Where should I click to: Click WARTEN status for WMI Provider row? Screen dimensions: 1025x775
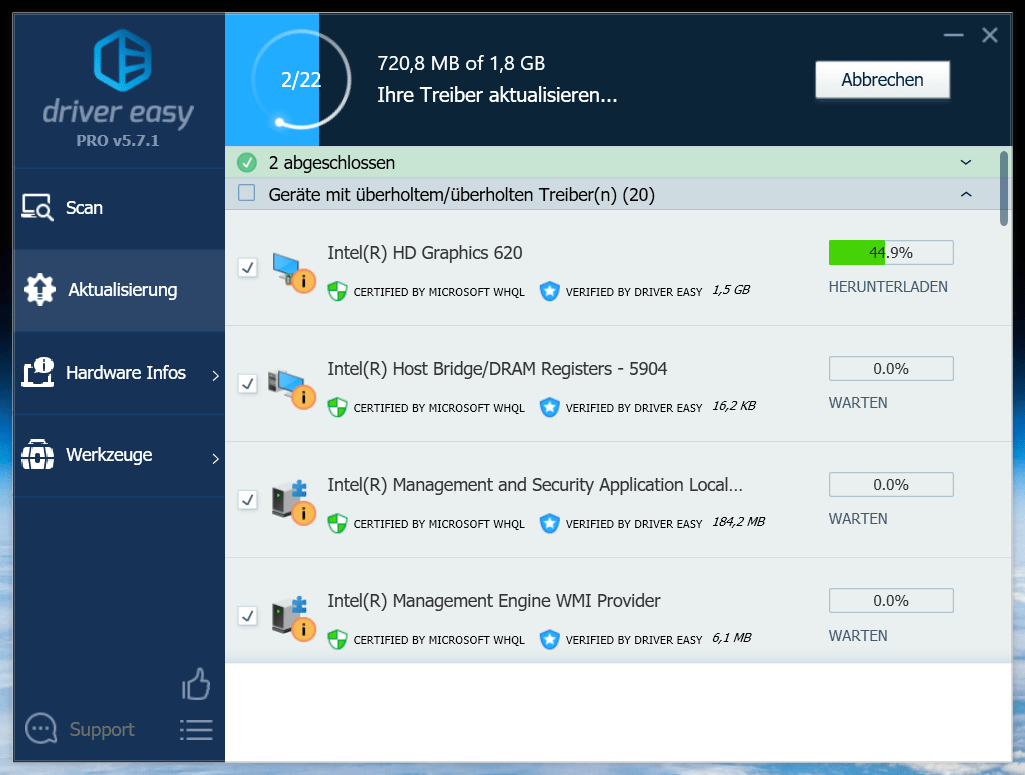tap(858, 635)
